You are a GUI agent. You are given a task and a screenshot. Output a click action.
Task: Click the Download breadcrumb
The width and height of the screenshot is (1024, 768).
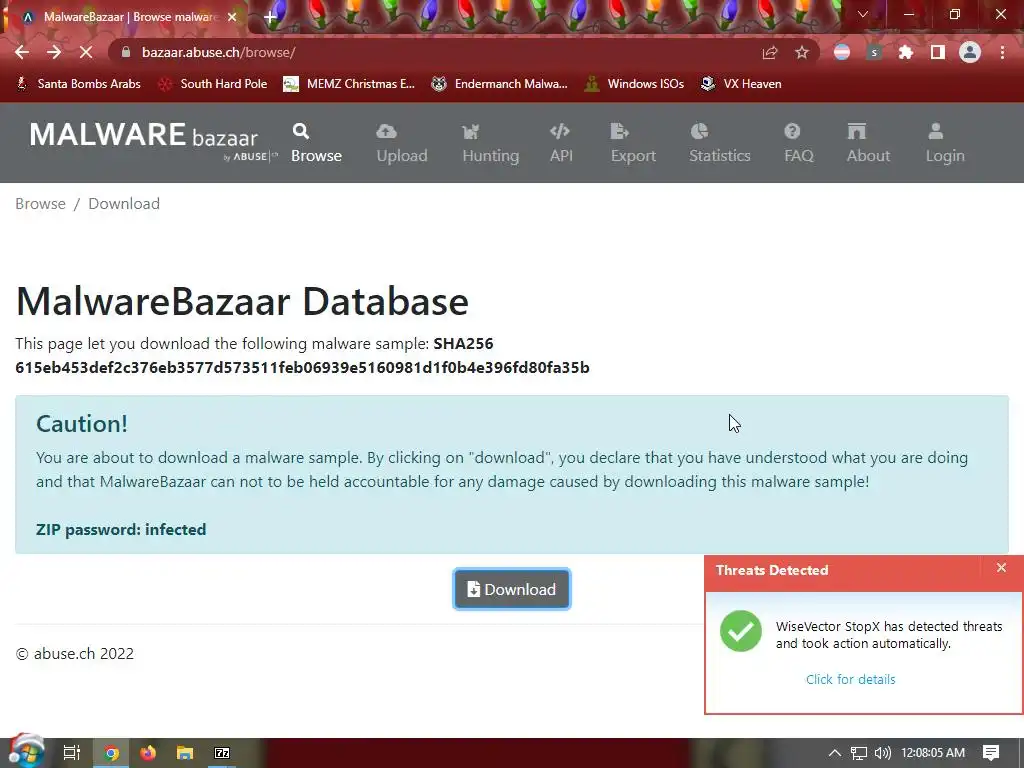[124, 204]
